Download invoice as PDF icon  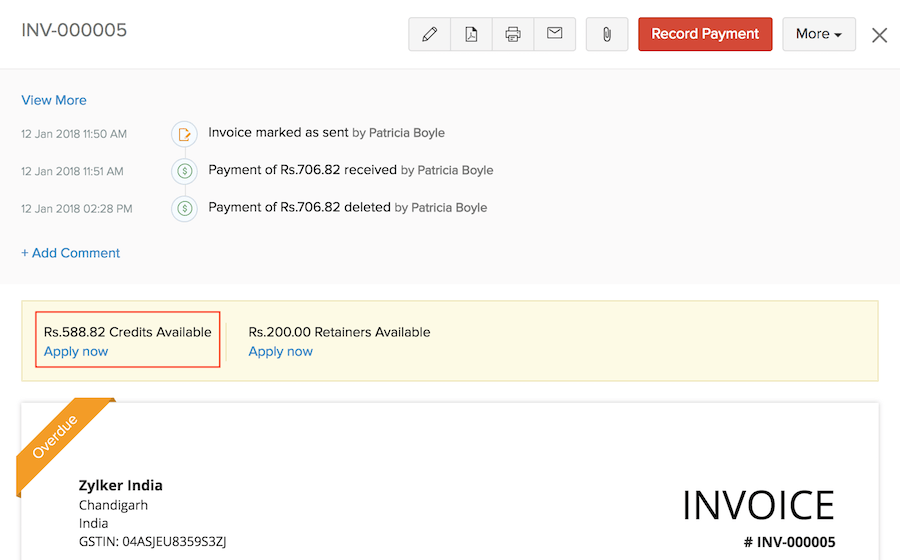471,34
